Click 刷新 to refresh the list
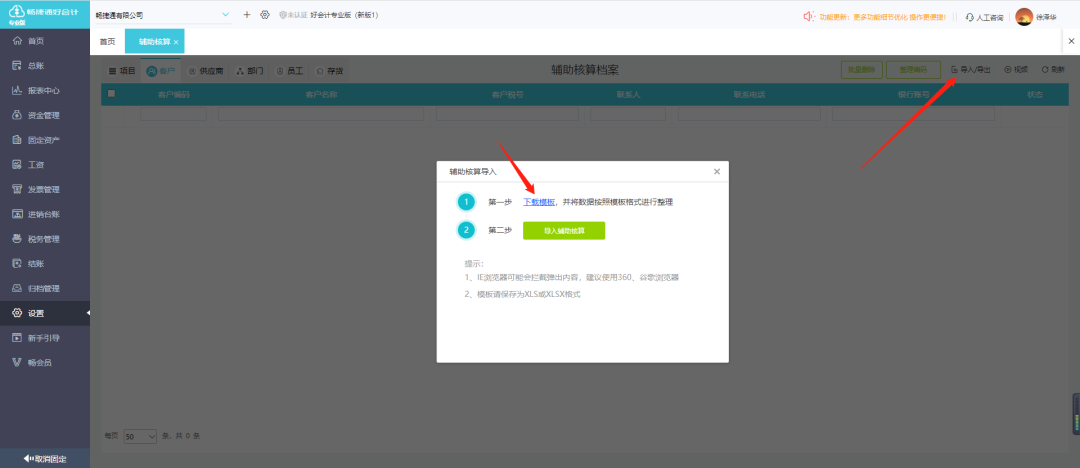Screen dimensions: 1080x468 pyautogui.click(x=1053, y=70)
